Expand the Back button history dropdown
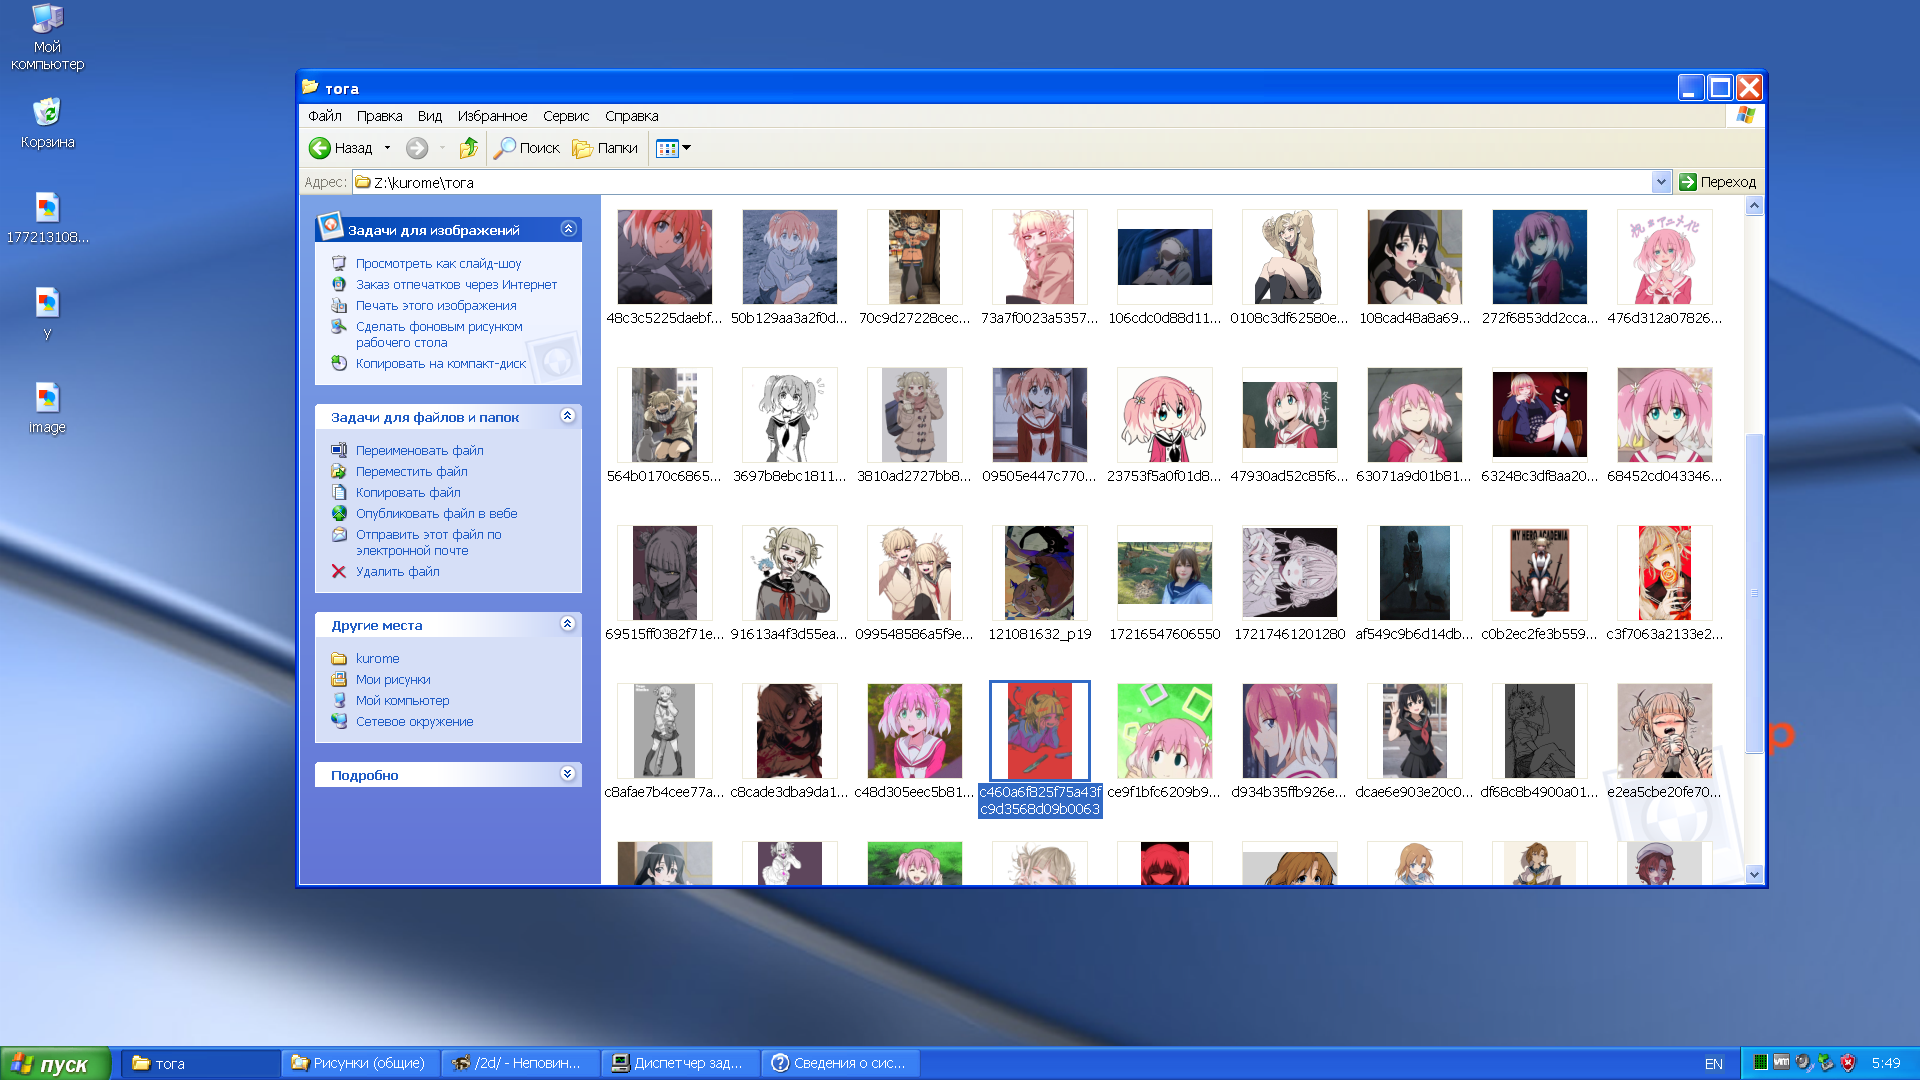This screenshot has height=1080, width=1920. point(387,148)
